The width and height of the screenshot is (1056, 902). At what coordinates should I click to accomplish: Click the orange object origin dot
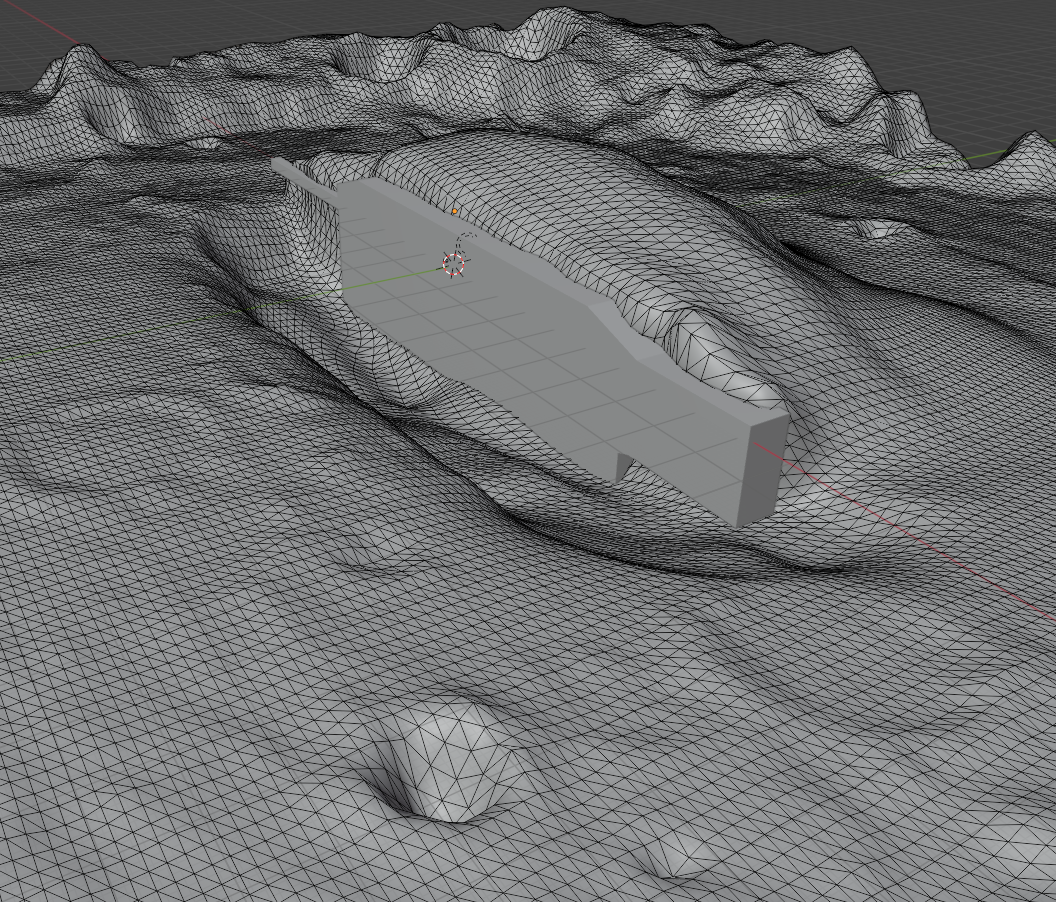click(x=456, y=212)
